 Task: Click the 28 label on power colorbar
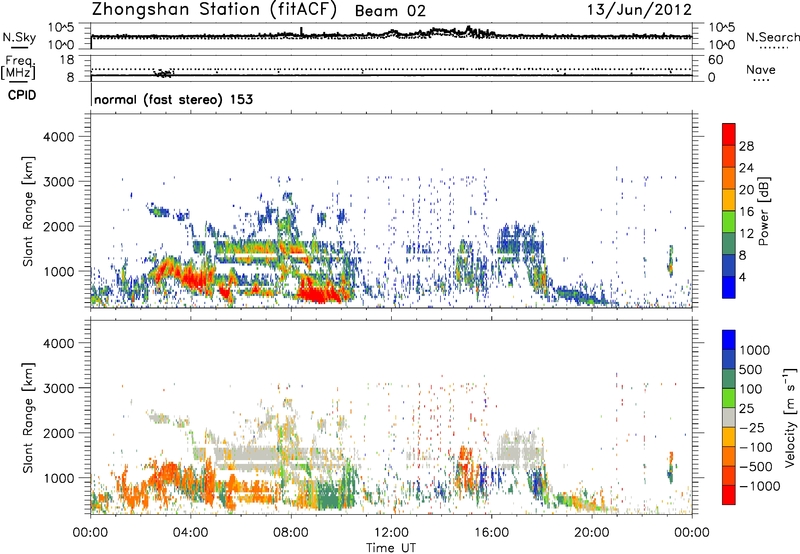(746, 146)
